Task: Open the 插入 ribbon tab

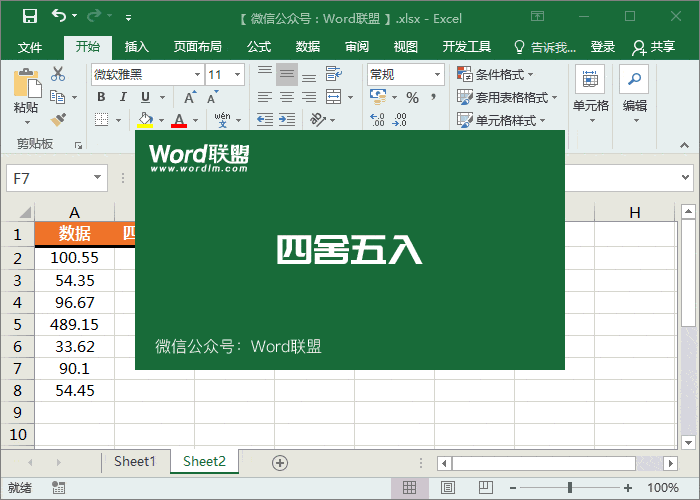Action: [x=137, y=47]
